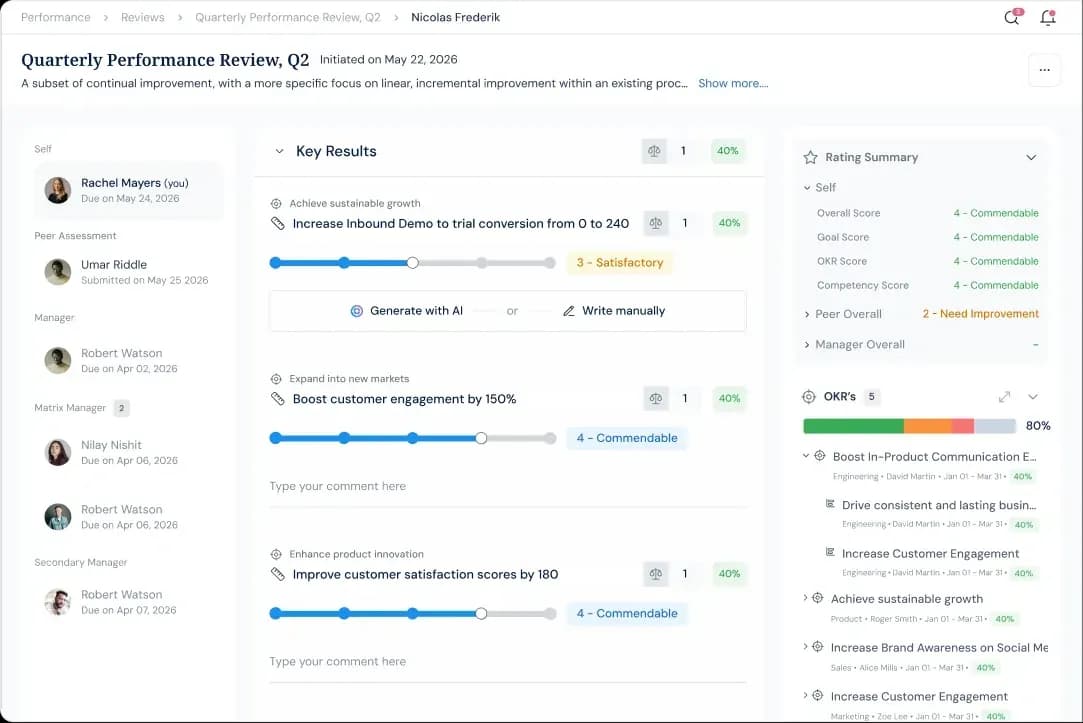
Task: Go to Performance breadcrumb
Action: (x=55, y=17)
